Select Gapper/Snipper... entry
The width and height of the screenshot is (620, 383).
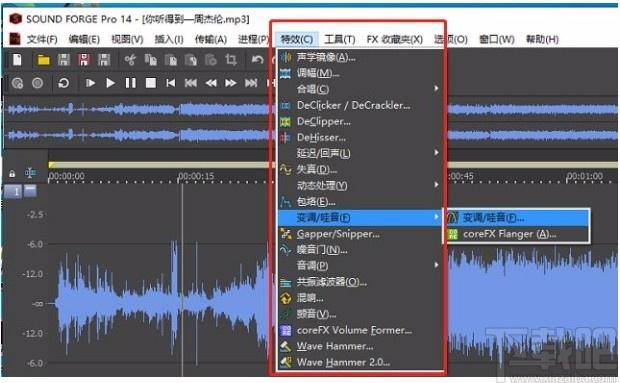point(360,234)
